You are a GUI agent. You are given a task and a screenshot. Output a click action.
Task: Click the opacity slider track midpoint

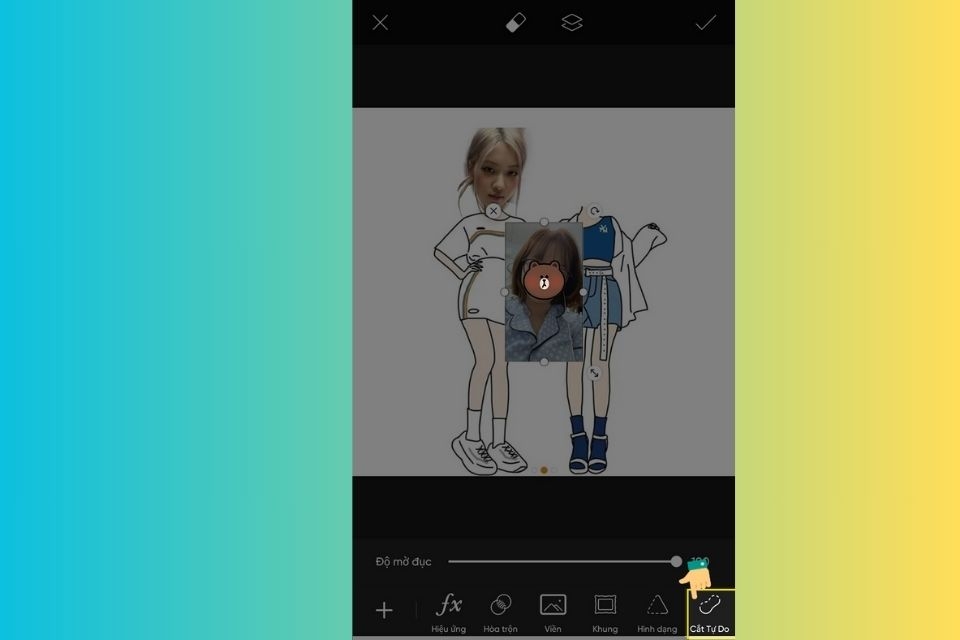[x=562, y=561]
